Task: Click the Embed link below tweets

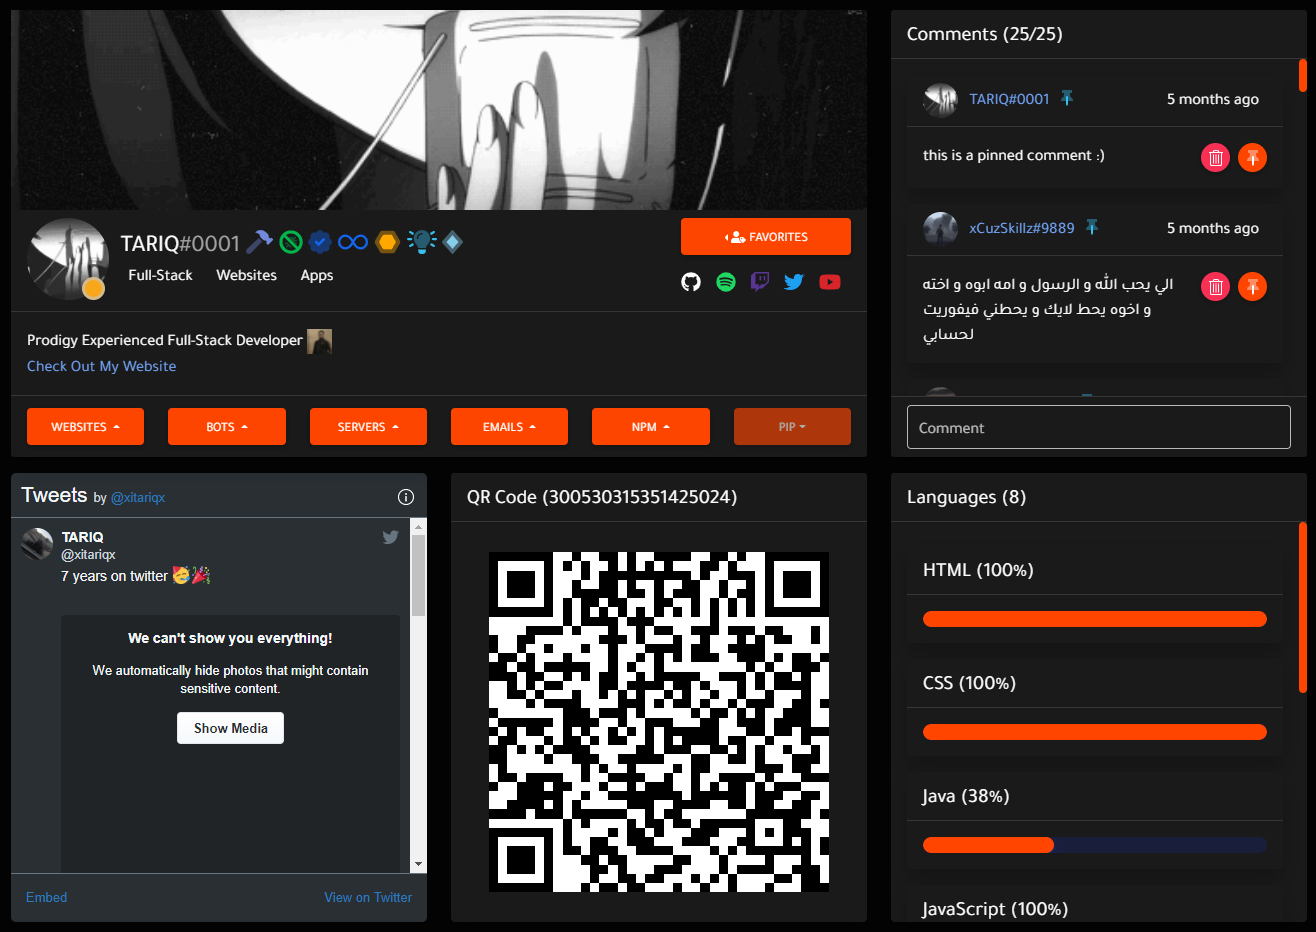Action: (46, 897)
